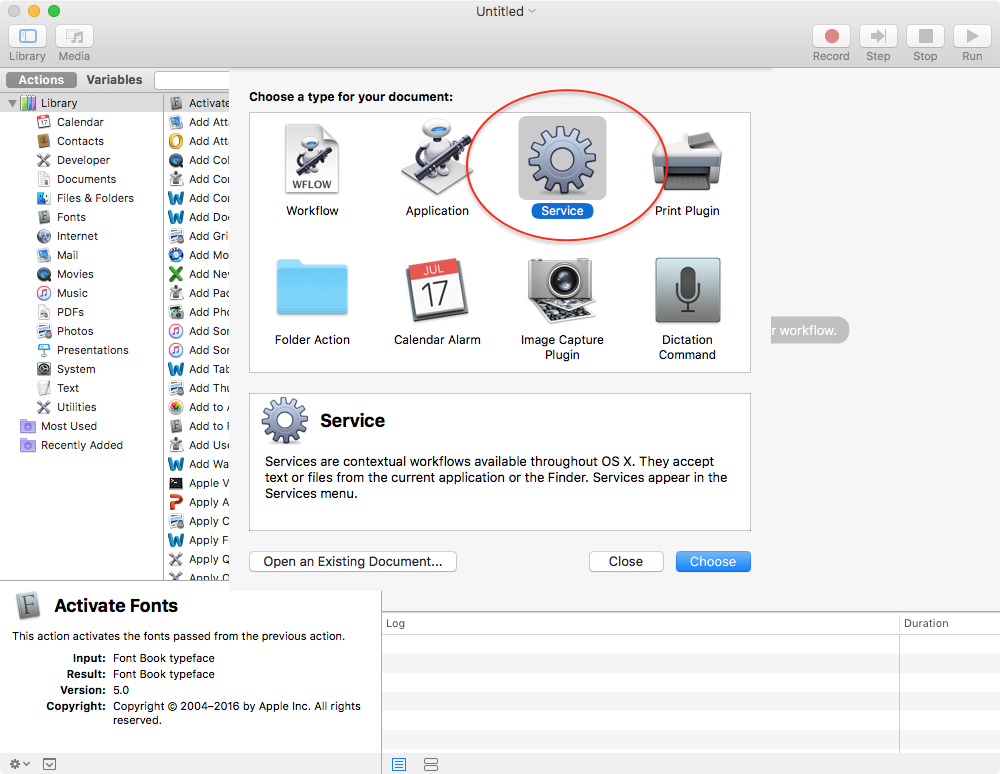1000x774 pixels.
Task: Click Open an Existing Document button
Action: [x=353, y=562]
